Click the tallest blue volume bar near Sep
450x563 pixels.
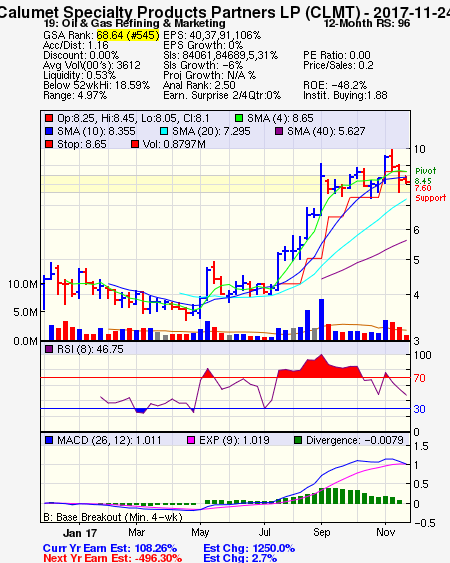point(321,320)
